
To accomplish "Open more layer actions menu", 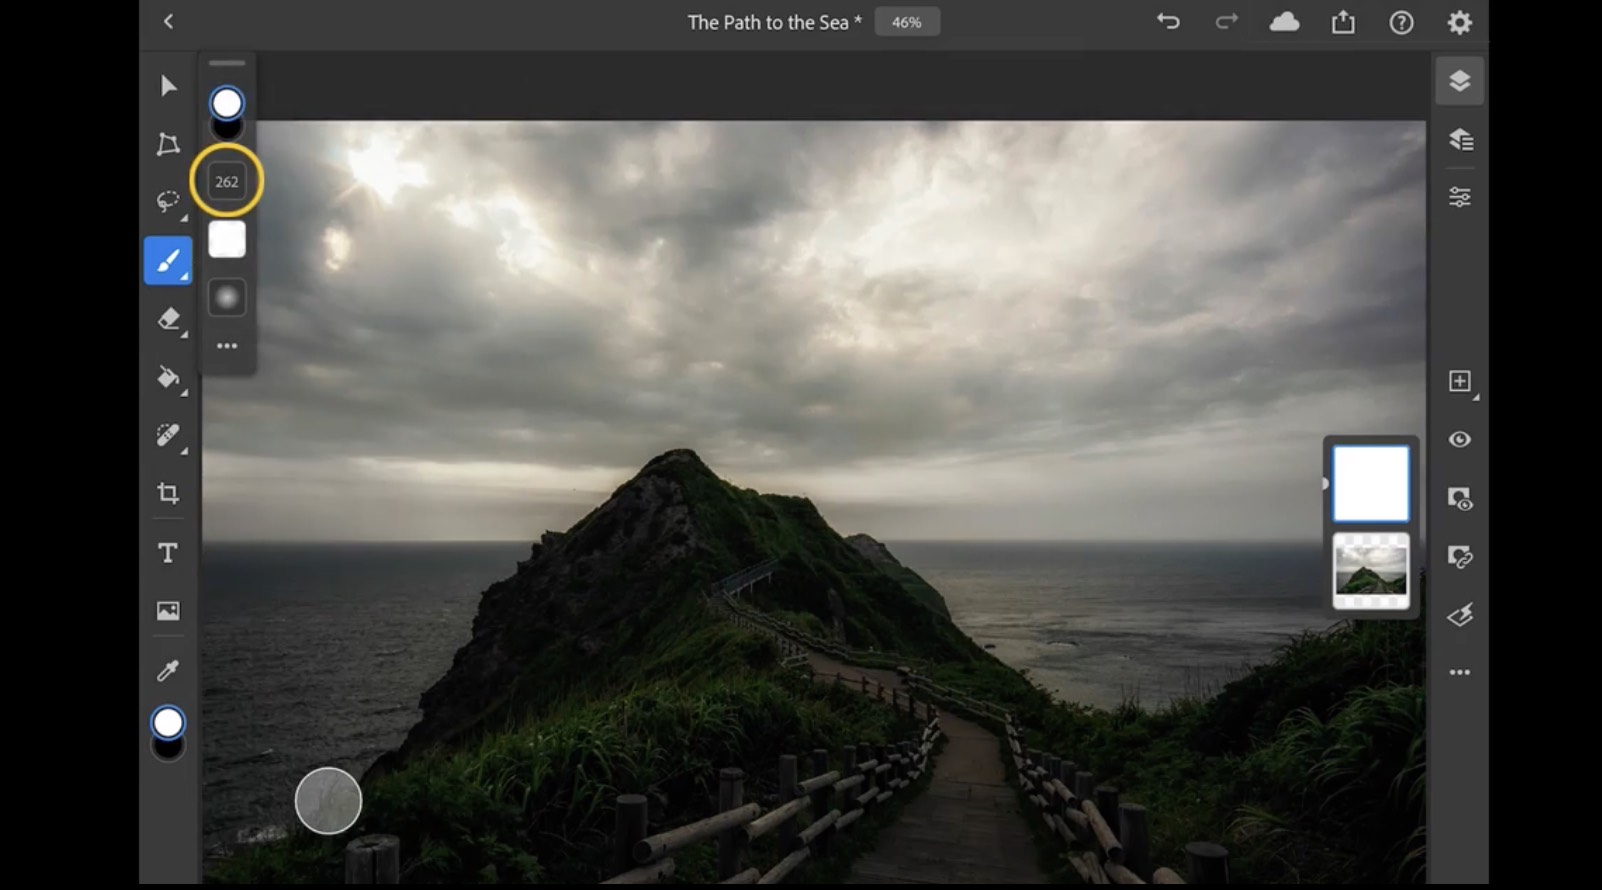I will click(x=1460, y=673).
